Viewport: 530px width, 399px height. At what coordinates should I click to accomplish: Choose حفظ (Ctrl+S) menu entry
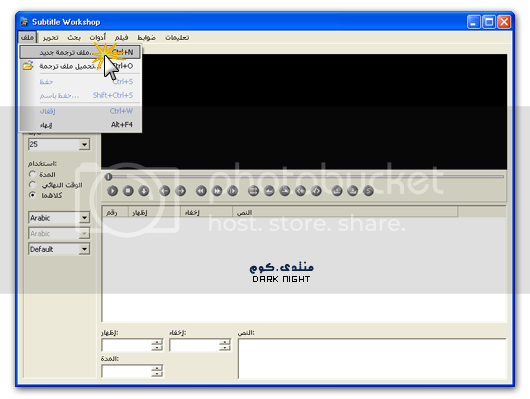pos(80,82)
